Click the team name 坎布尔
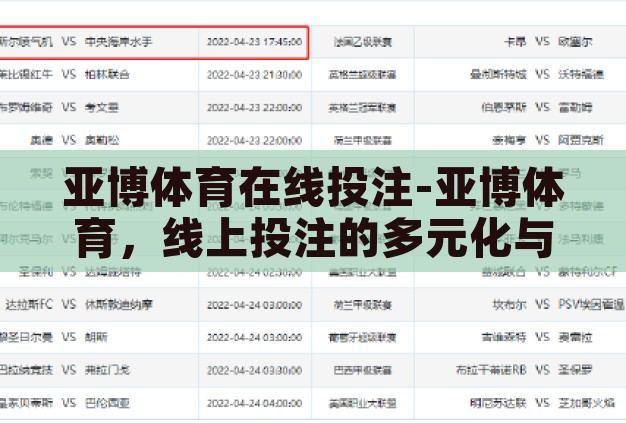Viewport: 626px width, 423px height. click(x=509, y=304)
